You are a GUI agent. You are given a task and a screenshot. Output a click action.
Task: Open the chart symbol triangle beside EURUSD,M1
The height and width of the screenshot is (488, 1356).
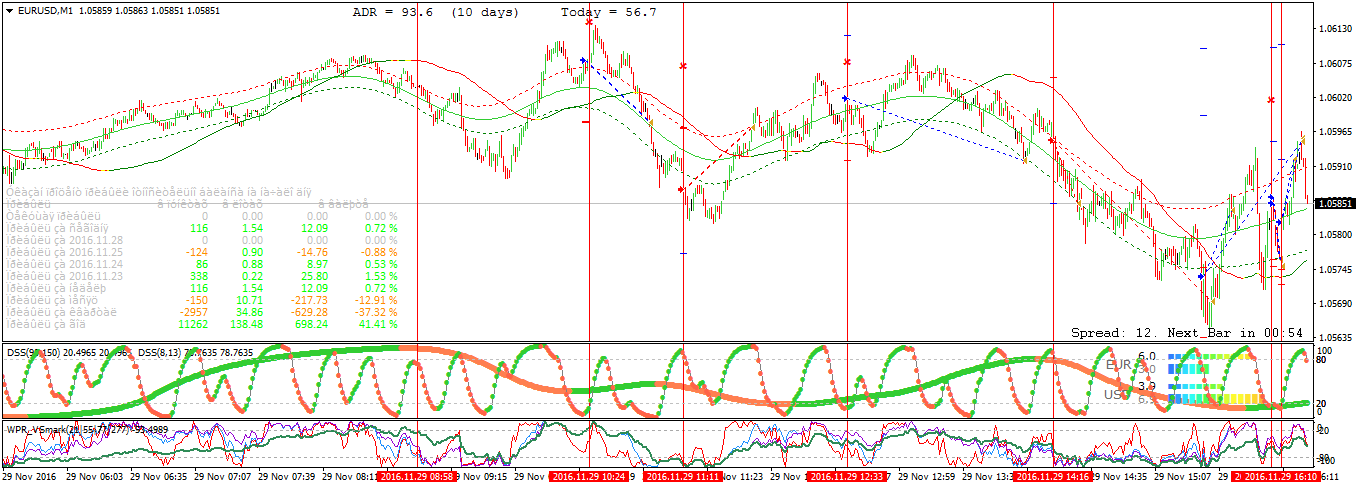click(9, 10)
